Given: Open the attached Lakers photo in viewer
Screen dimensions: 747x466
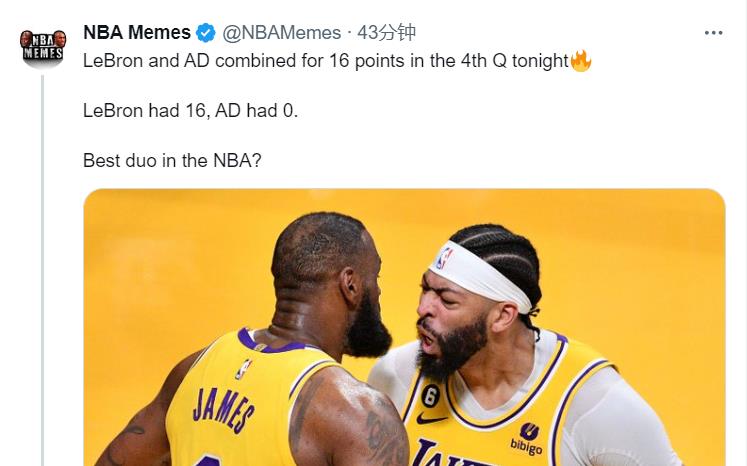Looking at the screenshot, I should point(404,327).
